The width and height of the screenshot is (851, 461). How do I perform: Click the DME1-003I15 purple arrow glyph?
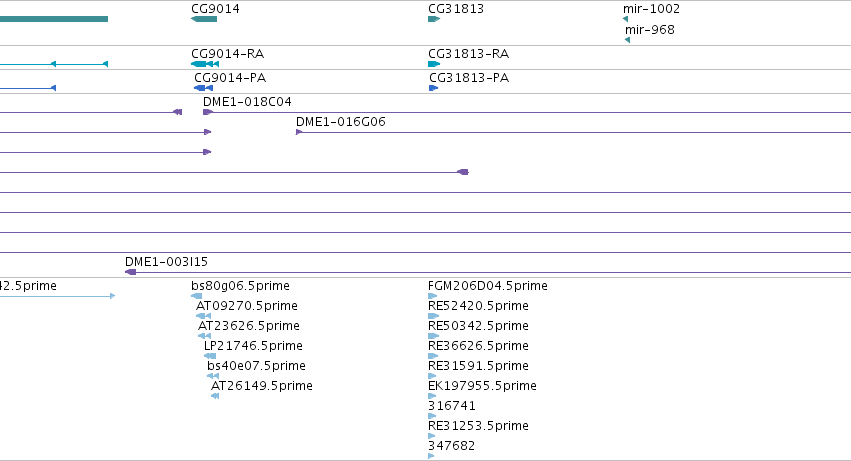(130, 272)
